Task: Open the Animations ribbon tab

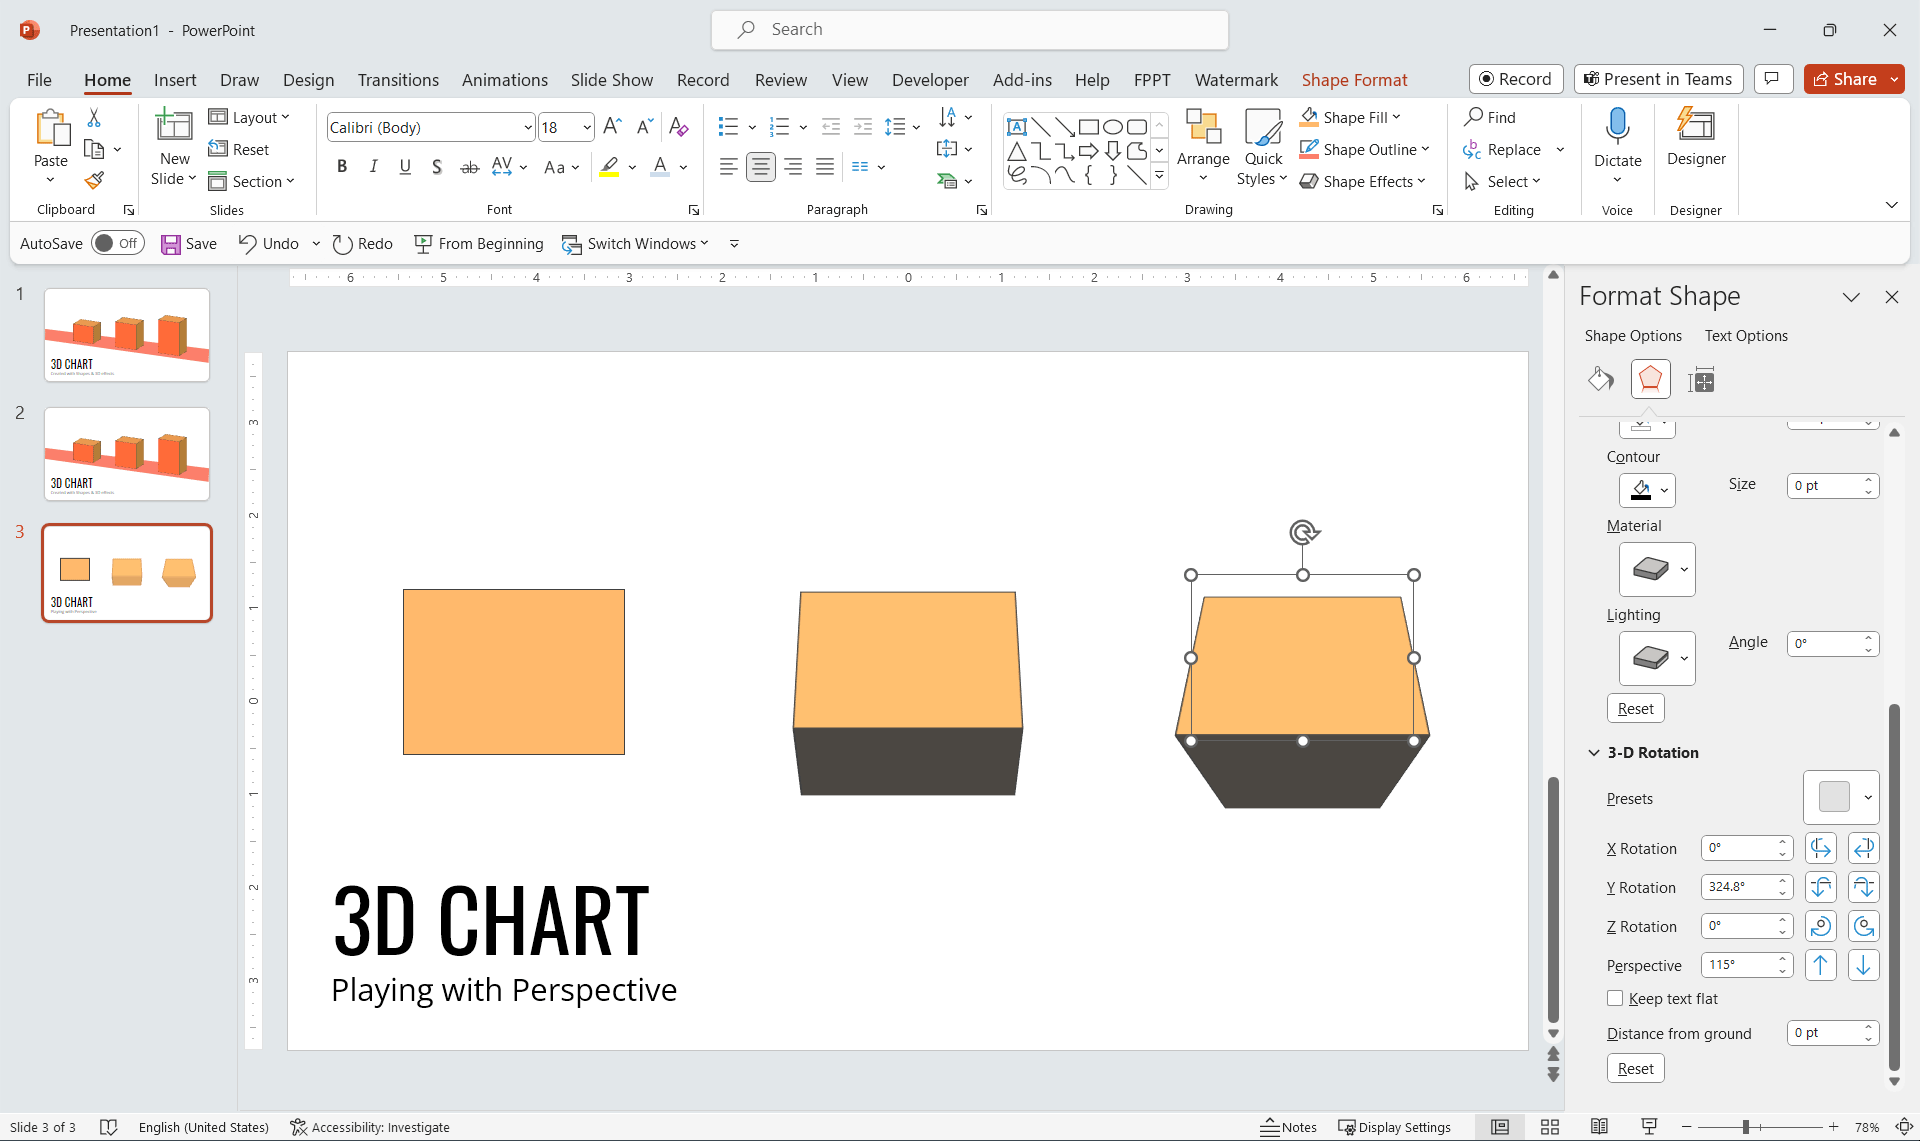Action: pos(504,80)
